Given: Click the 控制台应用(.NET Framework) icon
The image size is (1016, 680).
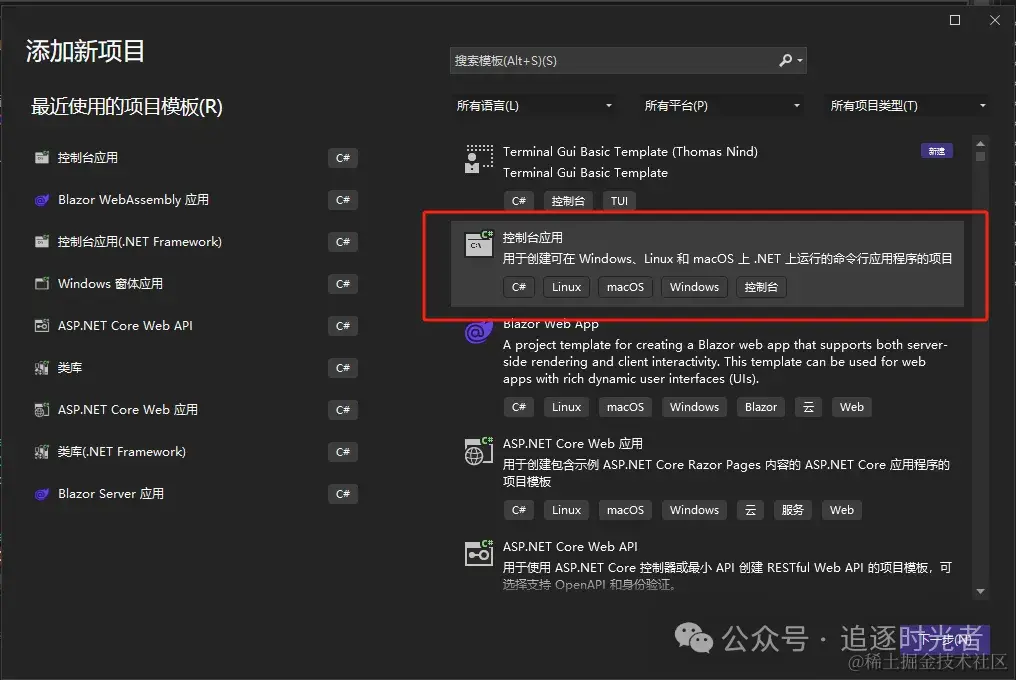Looking at the screenshot, I should point(41,242).
